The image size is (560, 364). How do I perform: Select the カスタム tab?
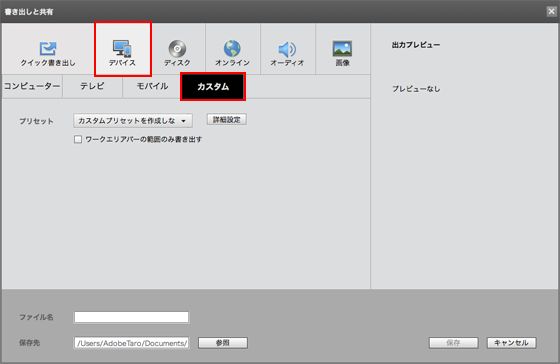coord(213,86)
